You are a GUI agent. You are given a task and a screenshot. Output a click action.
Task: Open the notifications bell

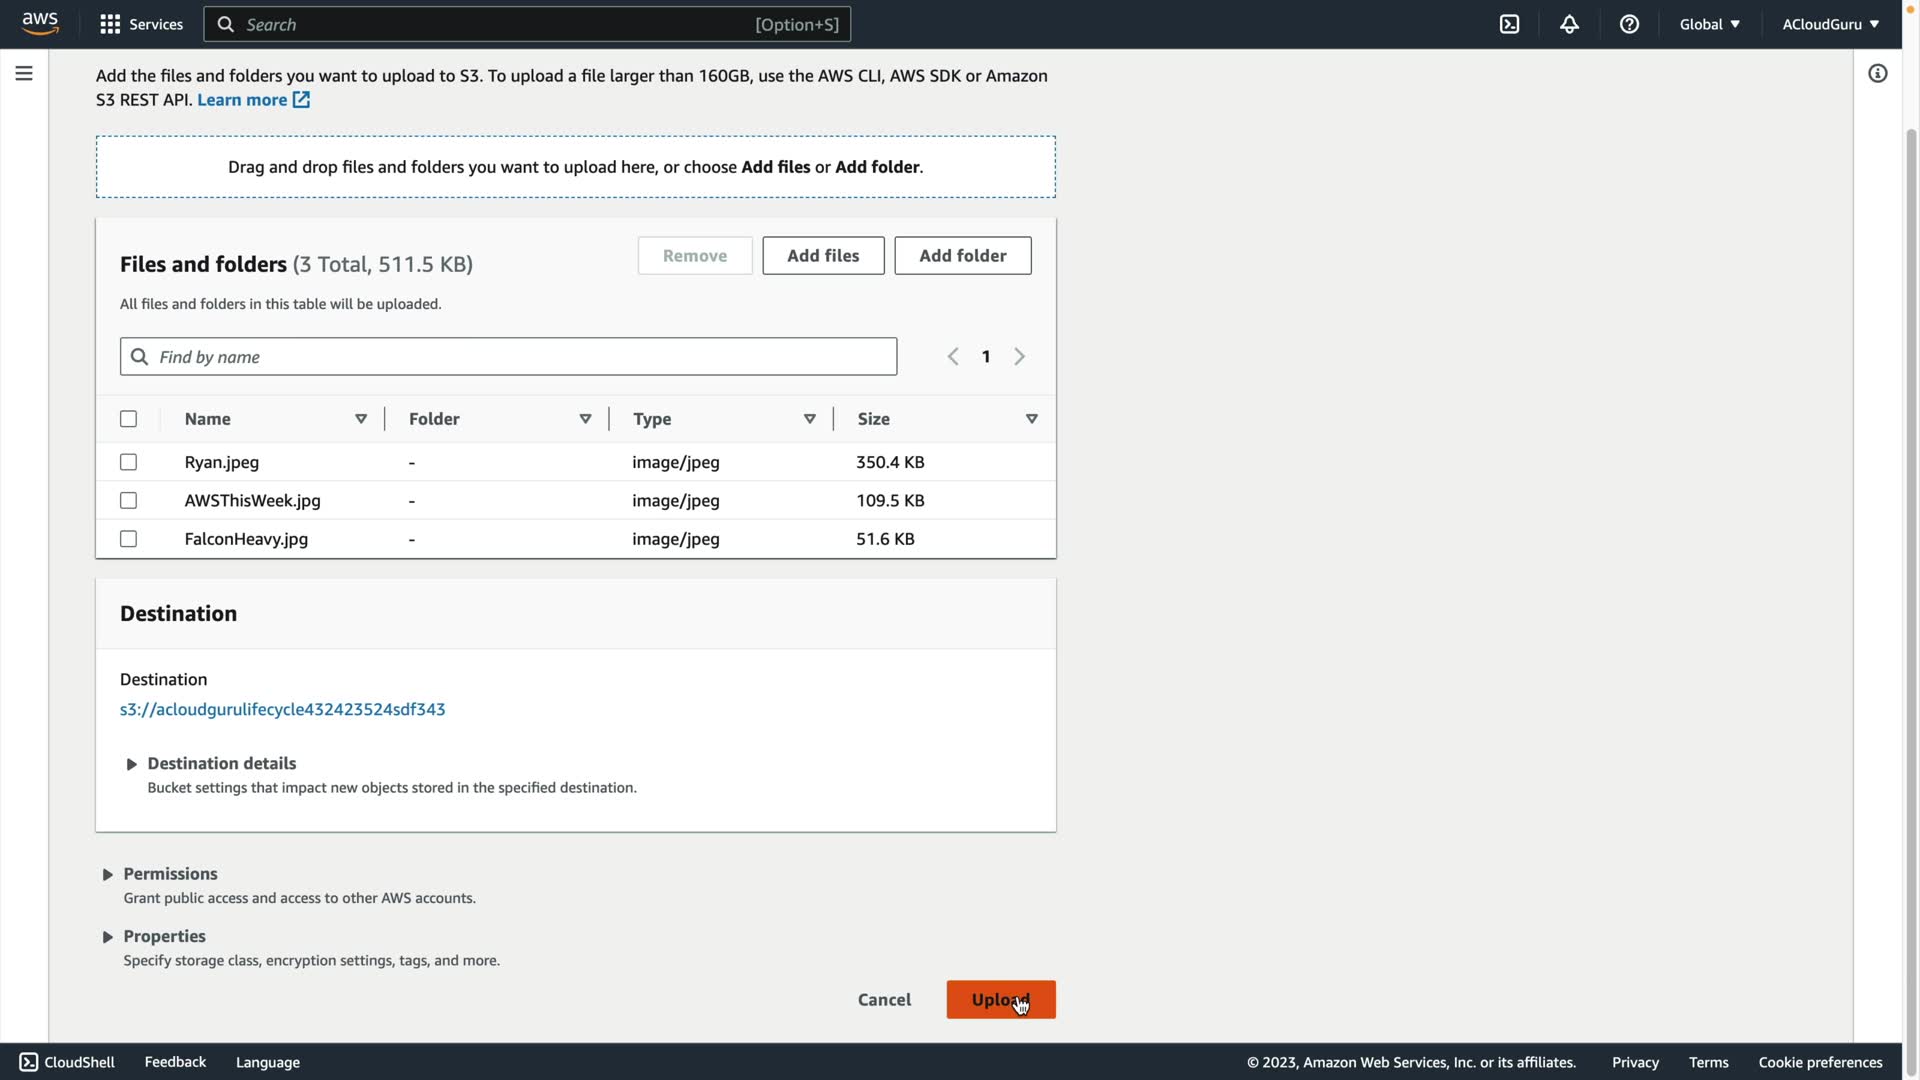tap(1569, 24)
